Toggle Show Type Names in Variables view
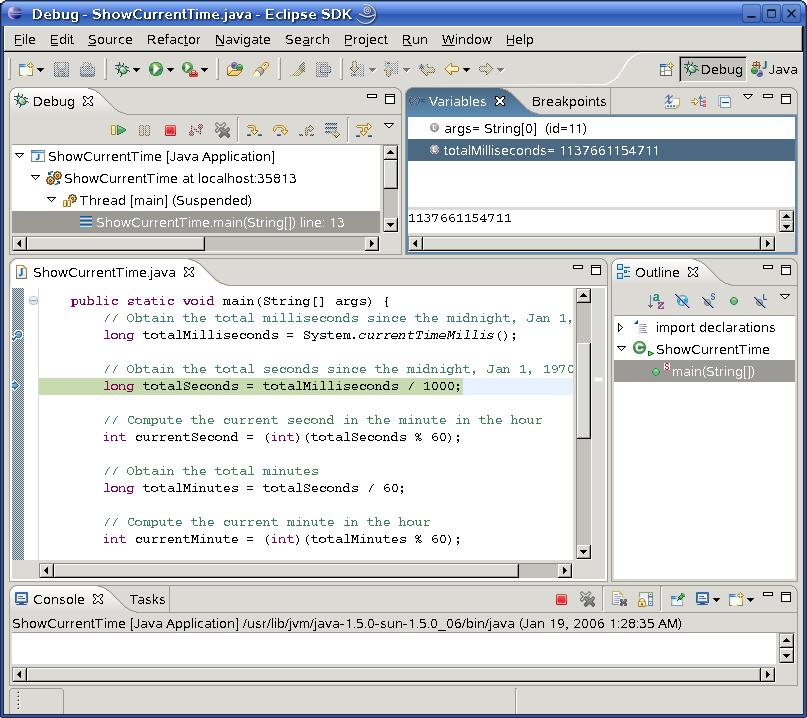807x718 pixels. point(672,101)
